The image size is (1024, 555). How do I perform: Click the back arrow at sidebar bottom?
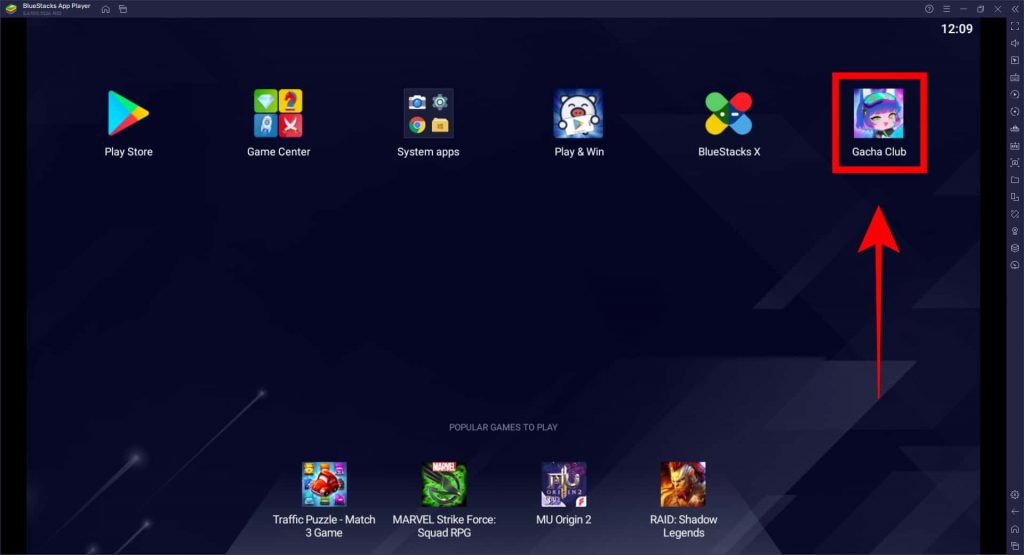coord(1015,512)
